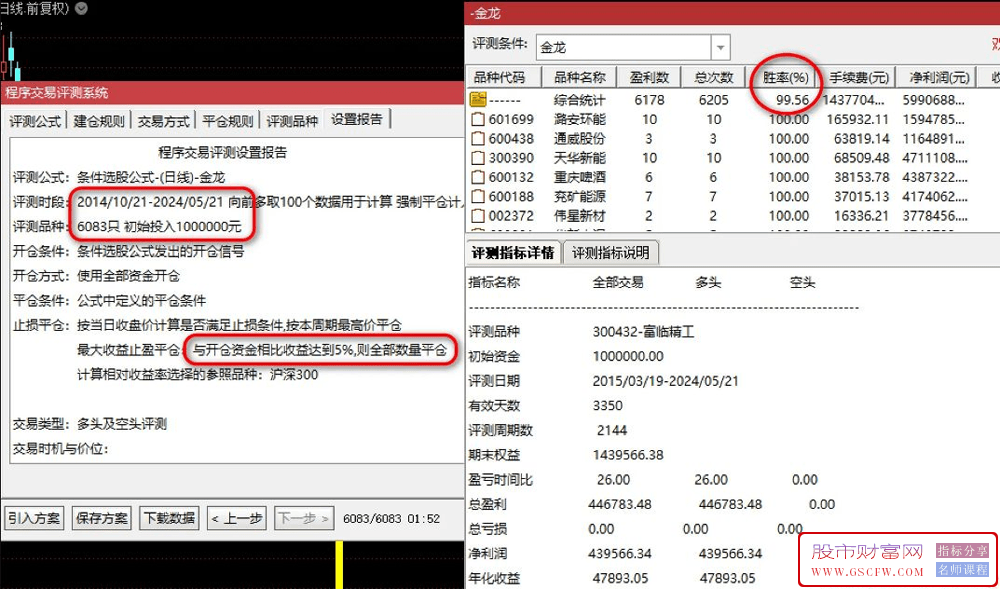1000x589 pixels.
Task: Click the 99.56 win rate value
Action: (x=792, y=100)
